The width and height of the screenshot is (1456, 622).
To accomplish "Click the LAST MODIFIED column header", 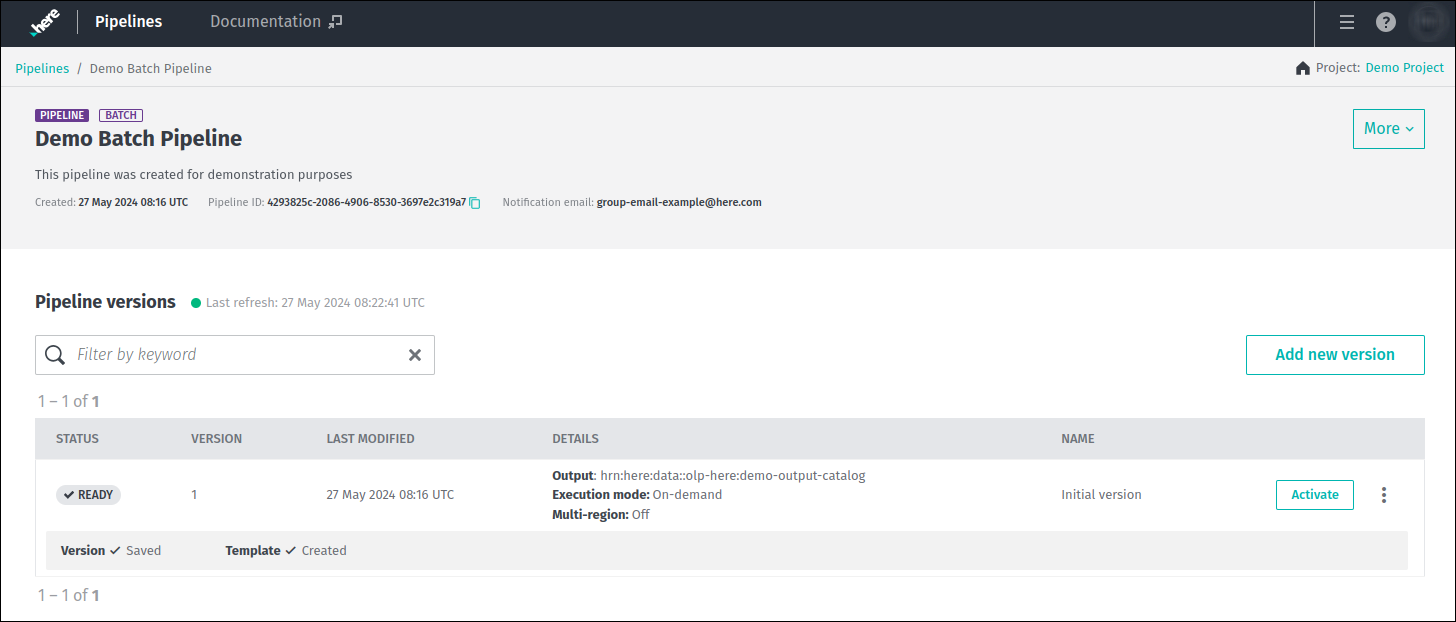I will (370, 439).
